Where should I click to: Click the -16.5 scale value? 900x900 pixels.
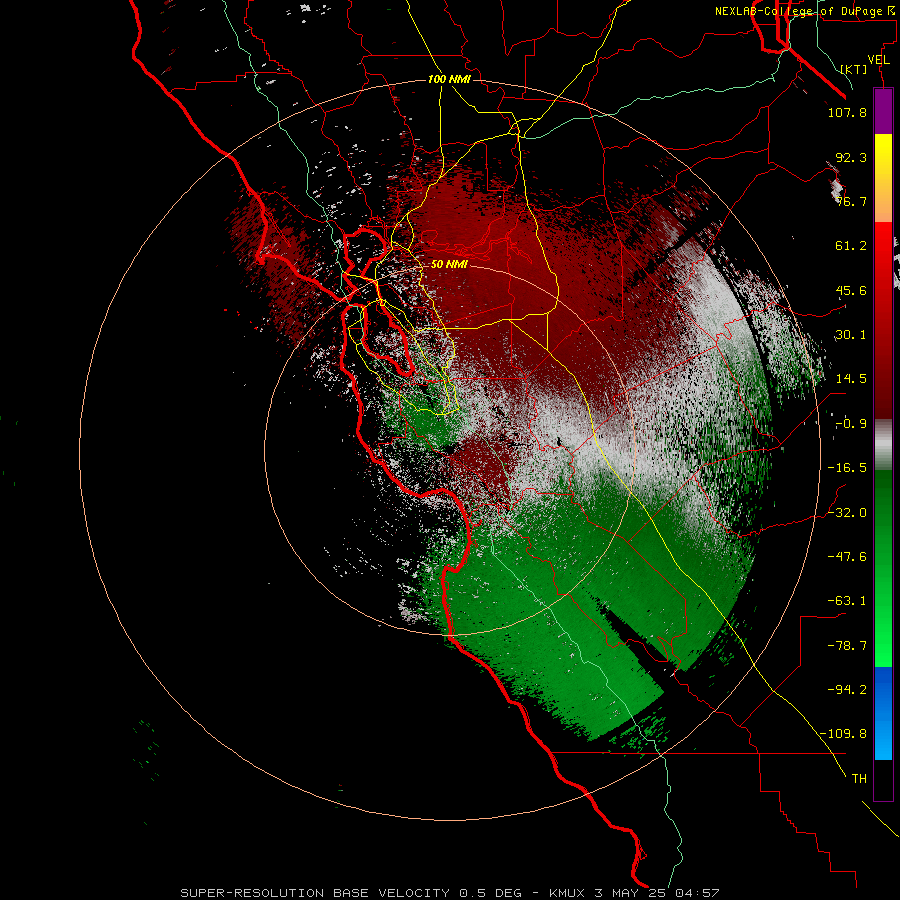pos(847,468)
